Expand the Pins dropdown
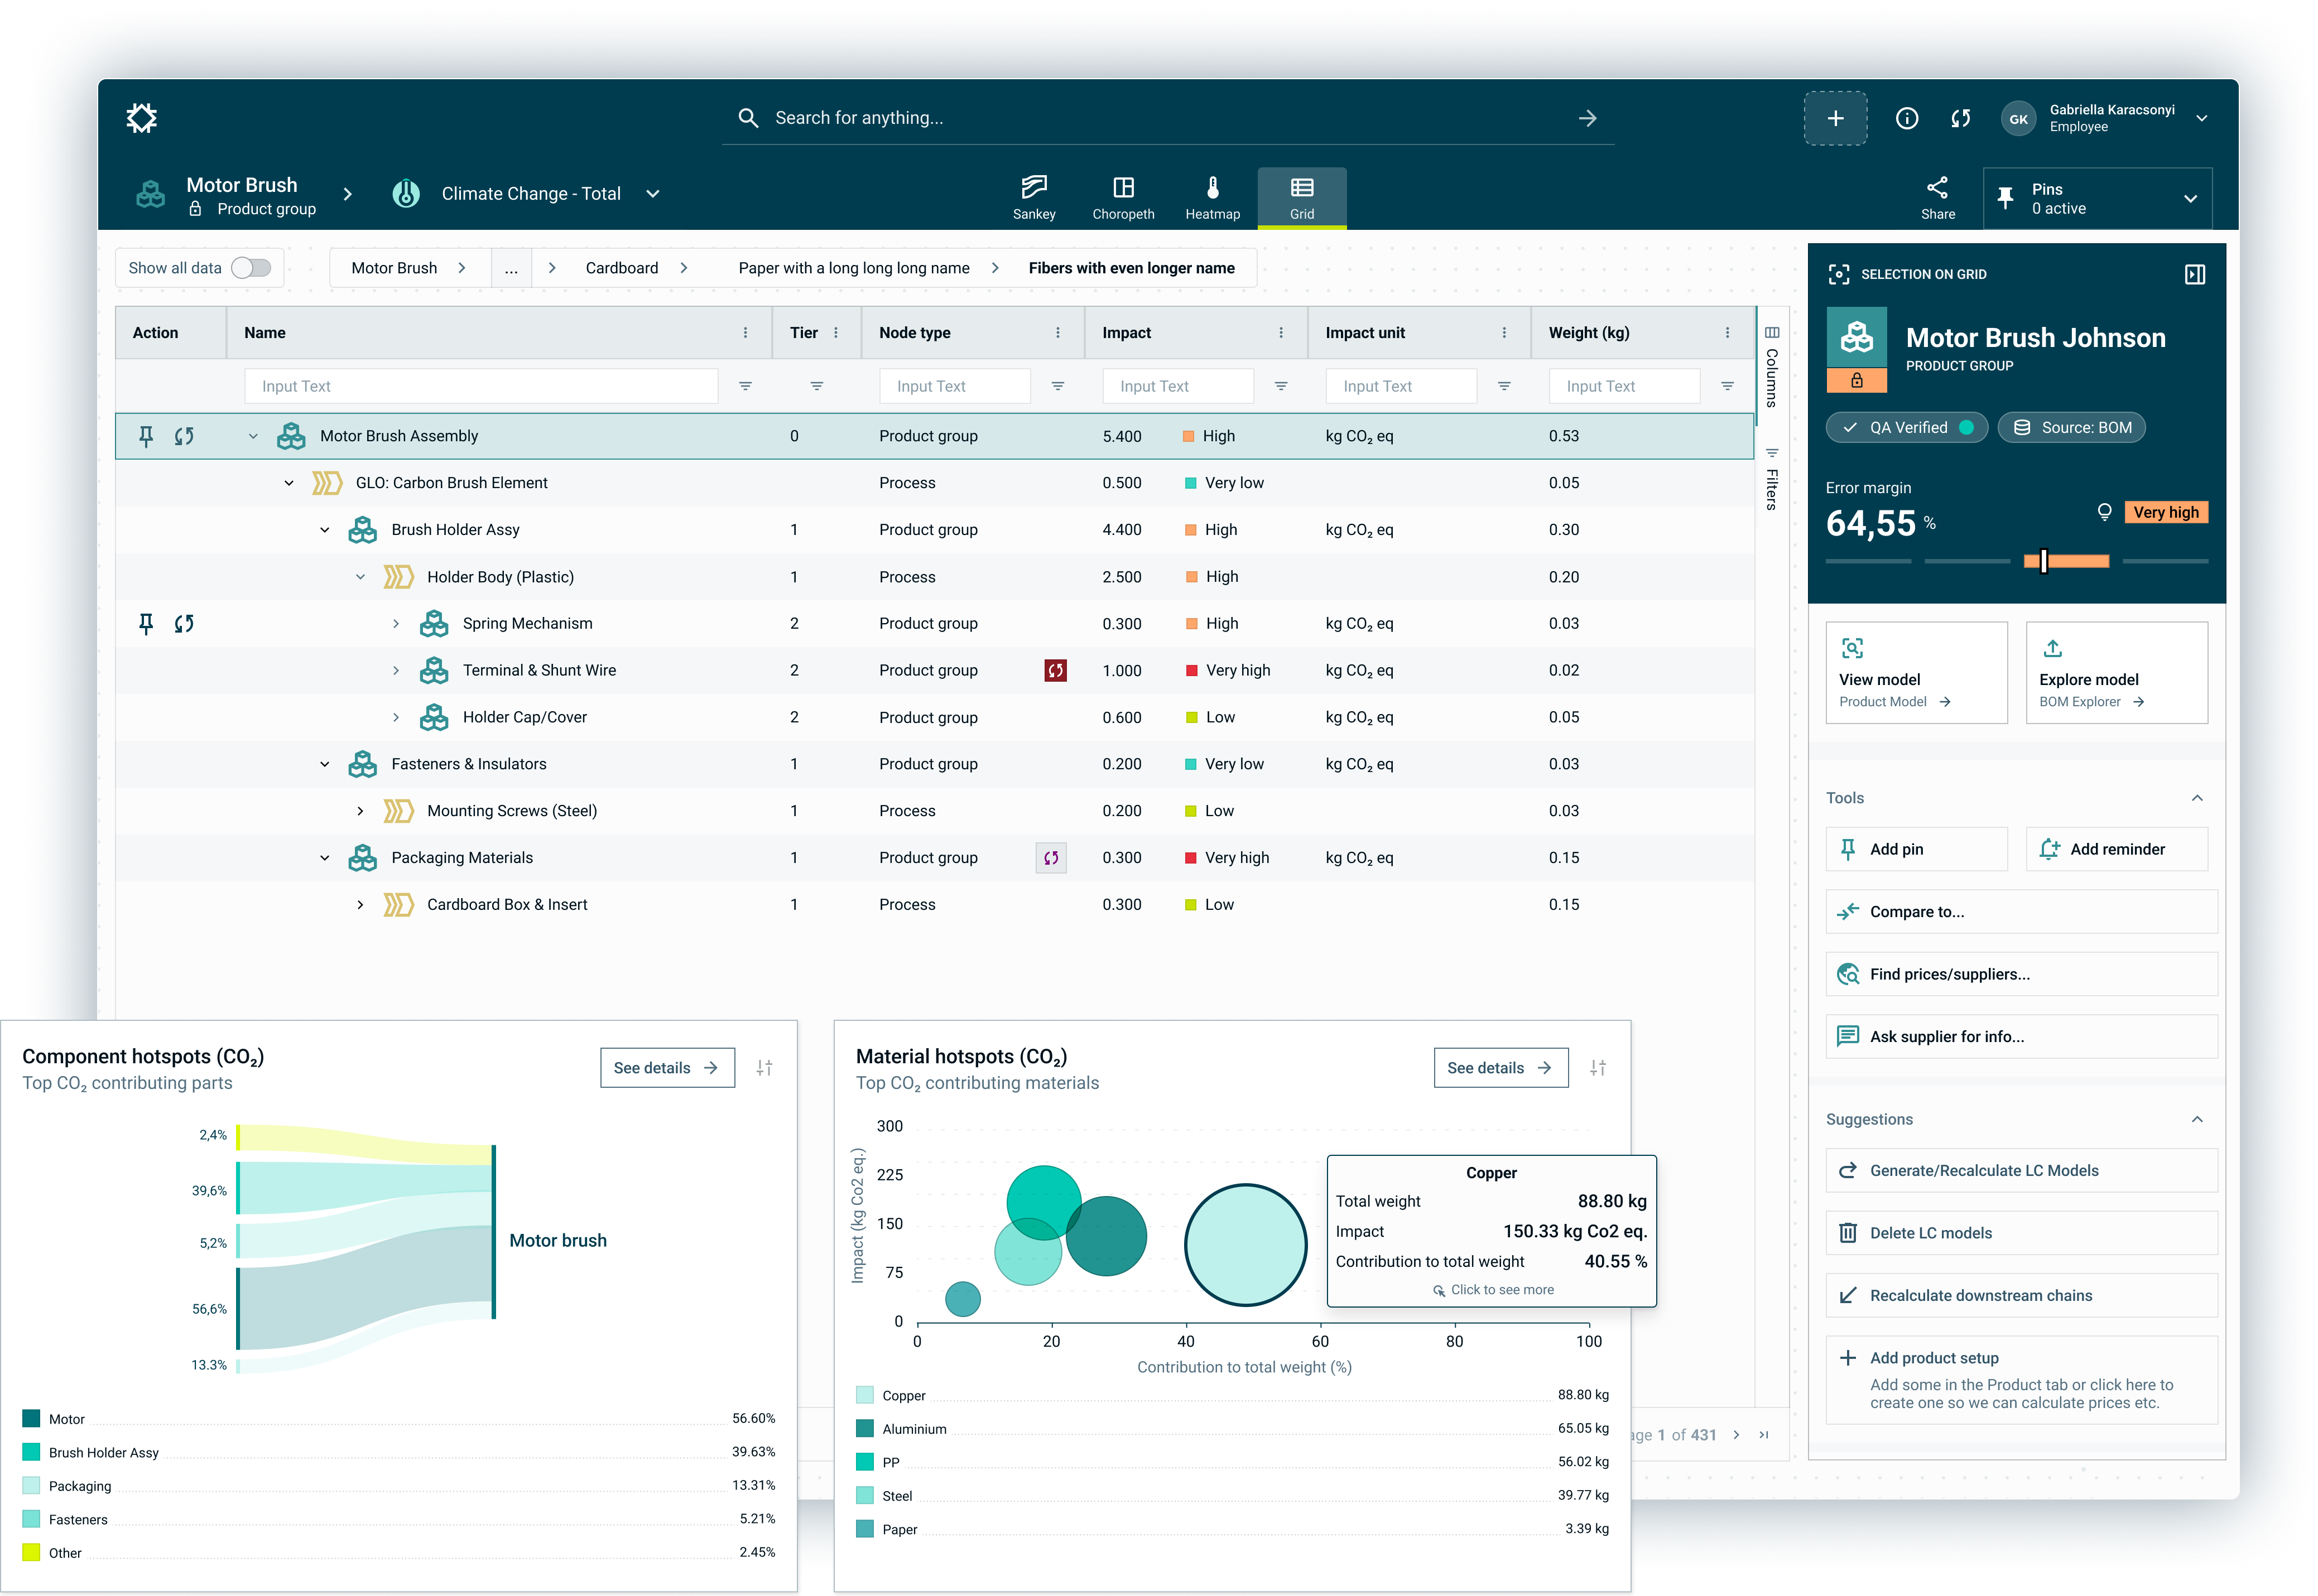This screenshot has width=2318, height=1596. [x=2190, y=198]
